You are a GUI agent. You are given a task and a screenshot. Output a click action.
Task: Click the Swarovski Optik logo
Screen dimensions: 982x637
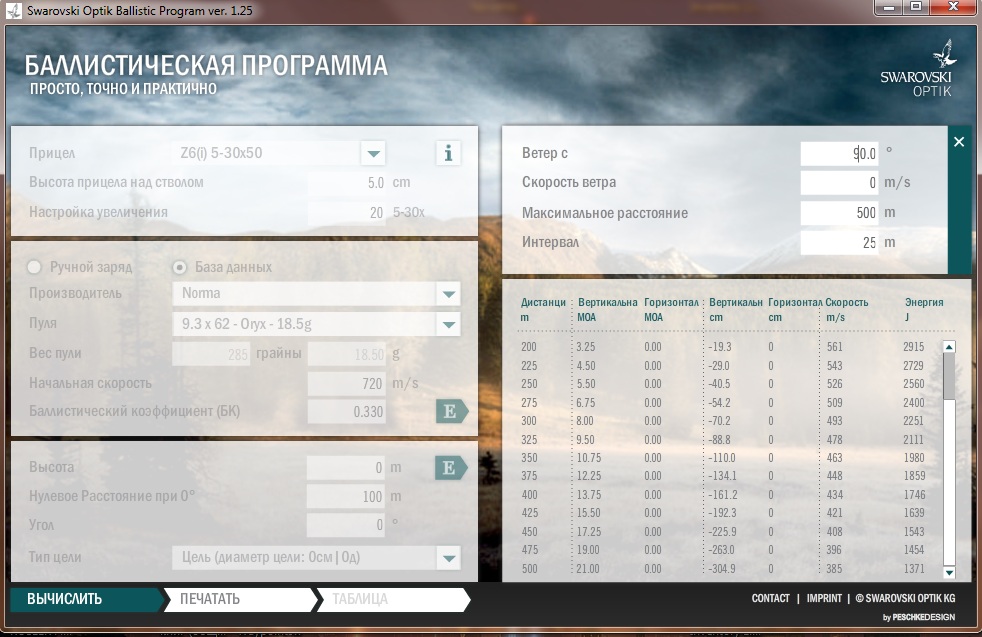916,69
